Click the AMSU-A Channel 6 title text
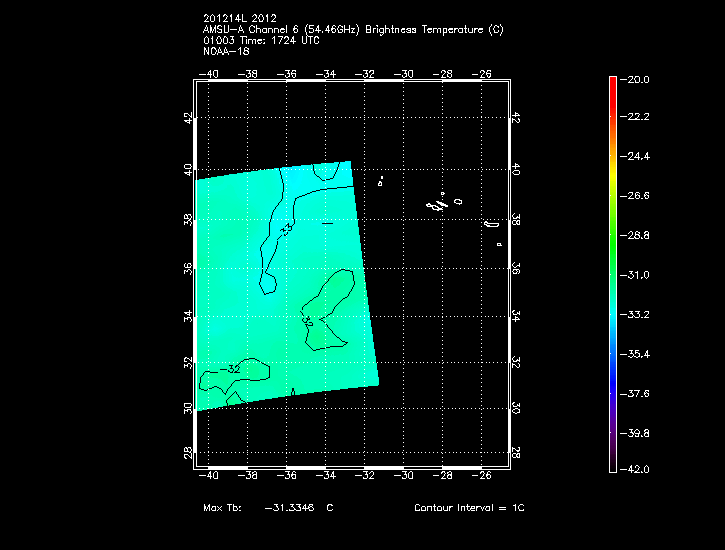725x550 pixels. [352, 30]
